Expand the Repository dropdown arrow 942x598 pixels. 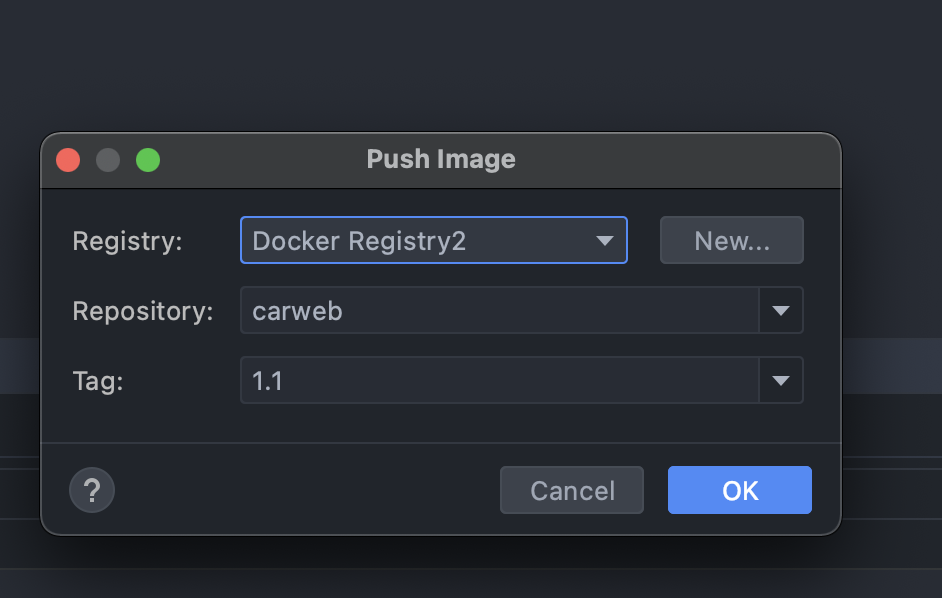click(781, 311)
